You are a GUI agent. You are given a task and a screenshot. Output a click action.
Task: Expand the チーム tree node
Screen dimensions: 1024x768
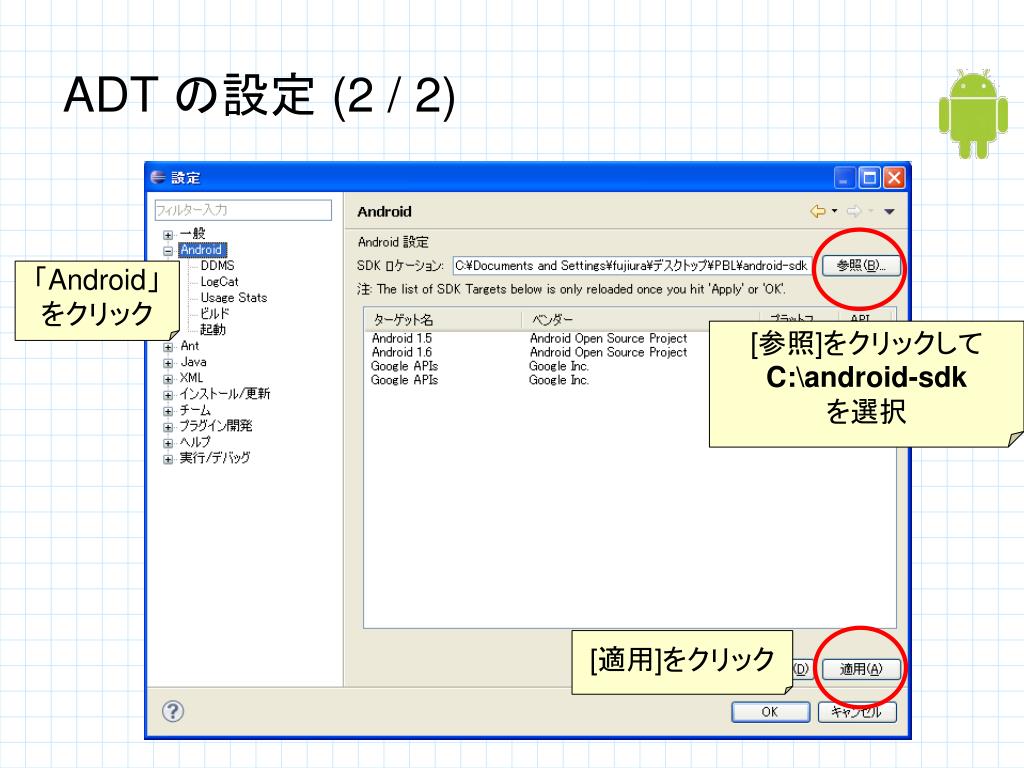click(x=168, y=411)
